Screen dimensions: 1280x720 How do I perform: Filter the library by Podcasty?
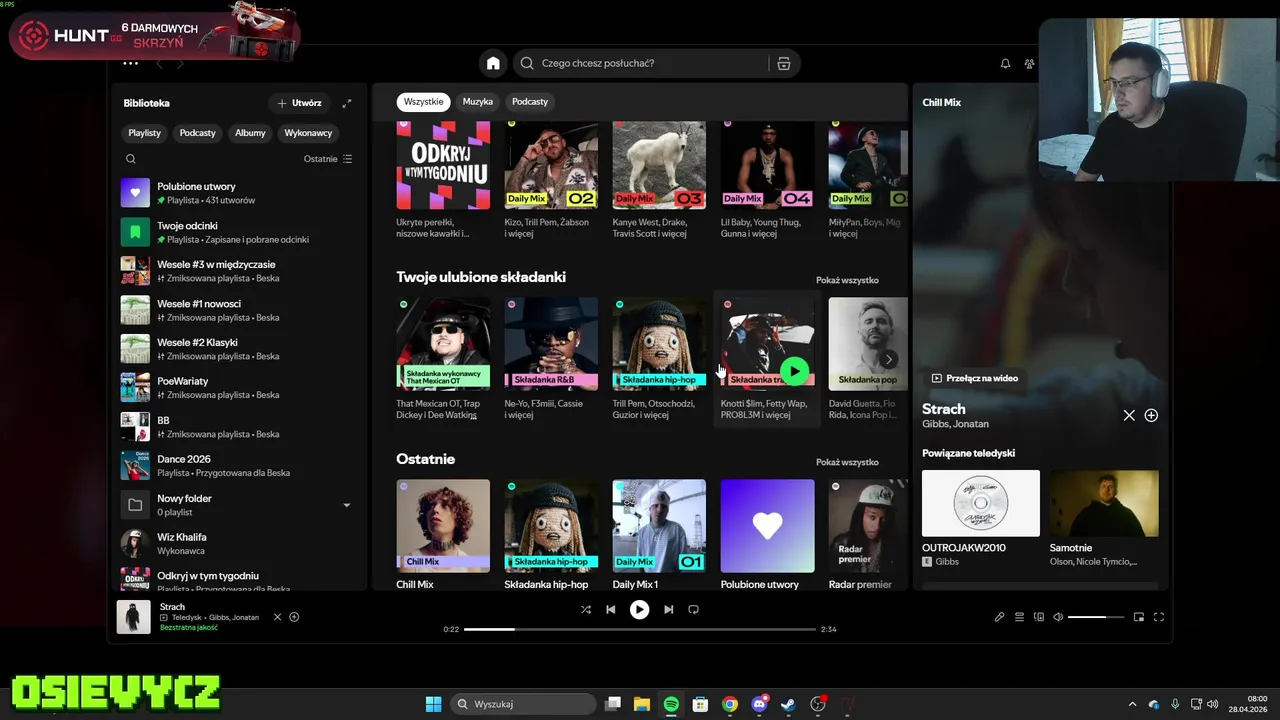(198, 133)
